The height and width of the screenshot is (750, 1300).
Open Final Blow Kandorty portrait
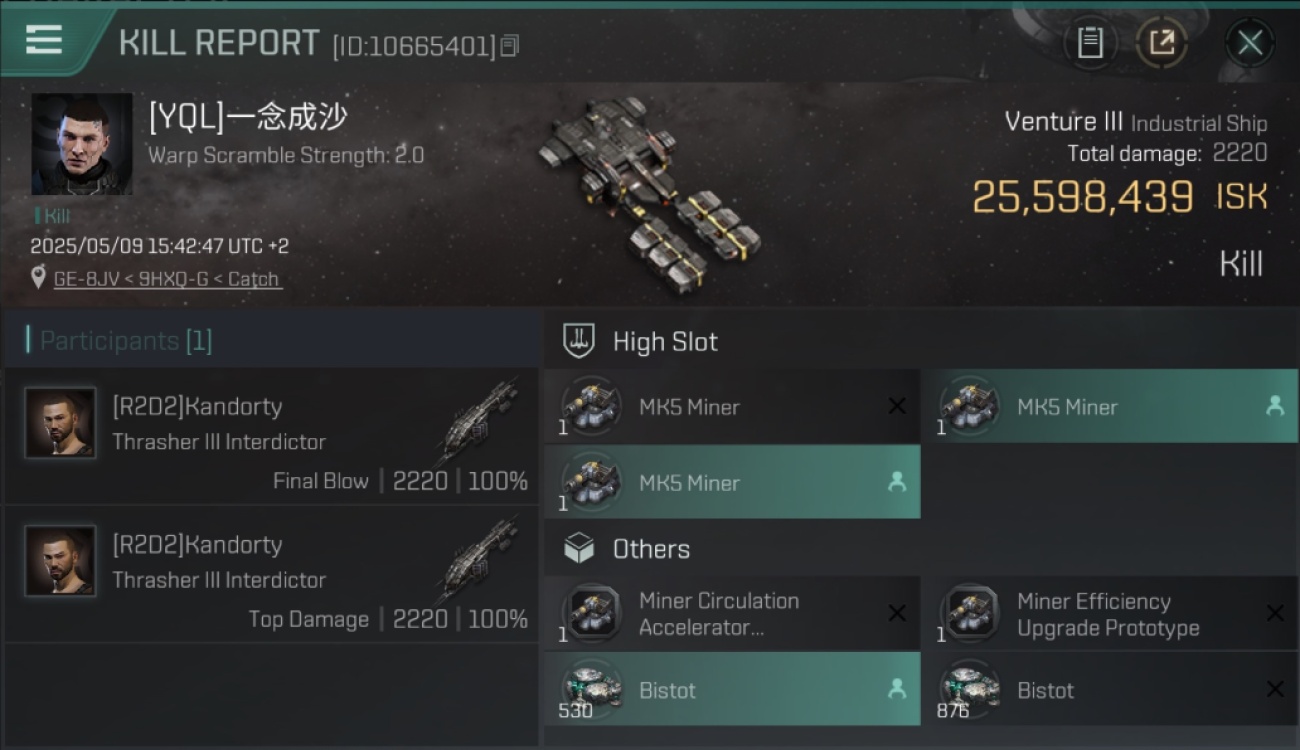[x=61, y=423]
